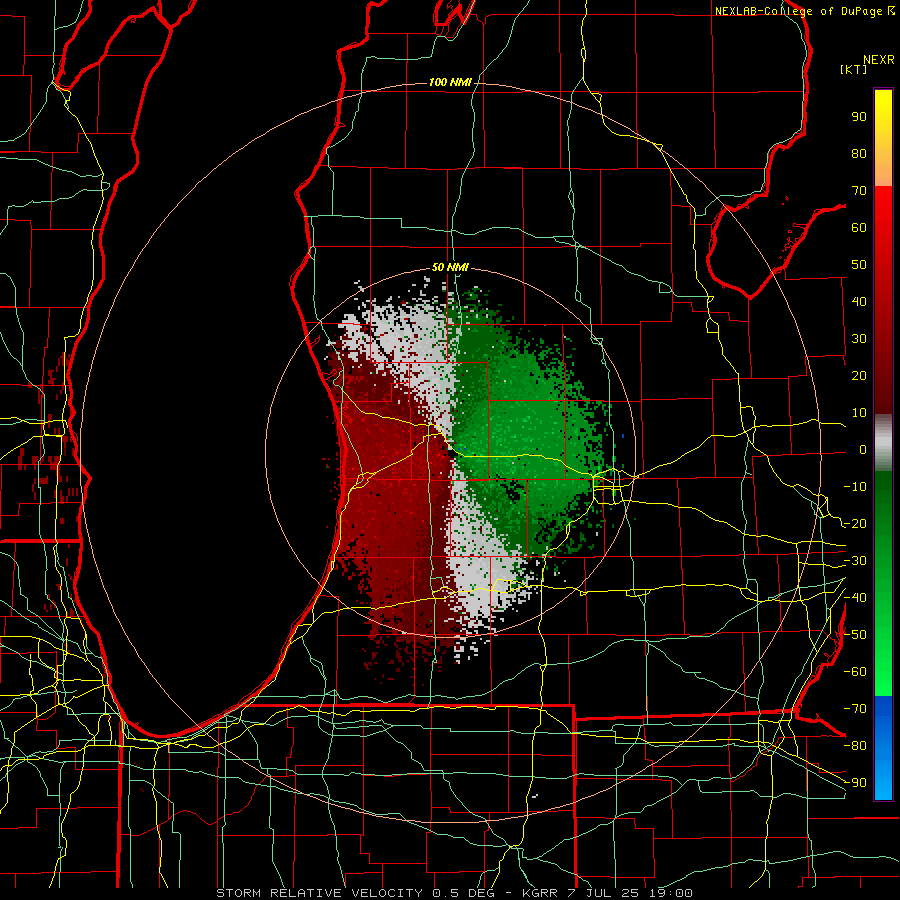Click the -10 value on the velocity scale
Viewport: 900px width, 900px height.
pos(855,487)
